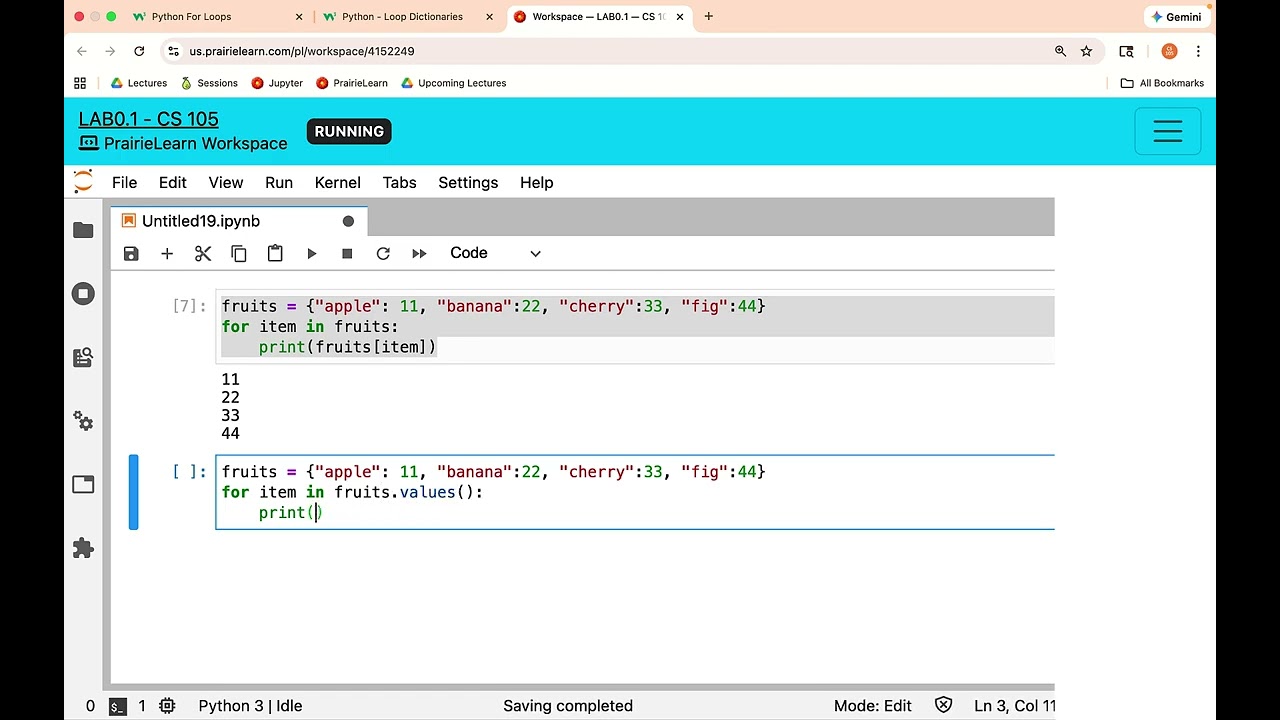Click the Saving completed status message
The height and width of the screenshot is (720, 1280).
tap(568, 706)
